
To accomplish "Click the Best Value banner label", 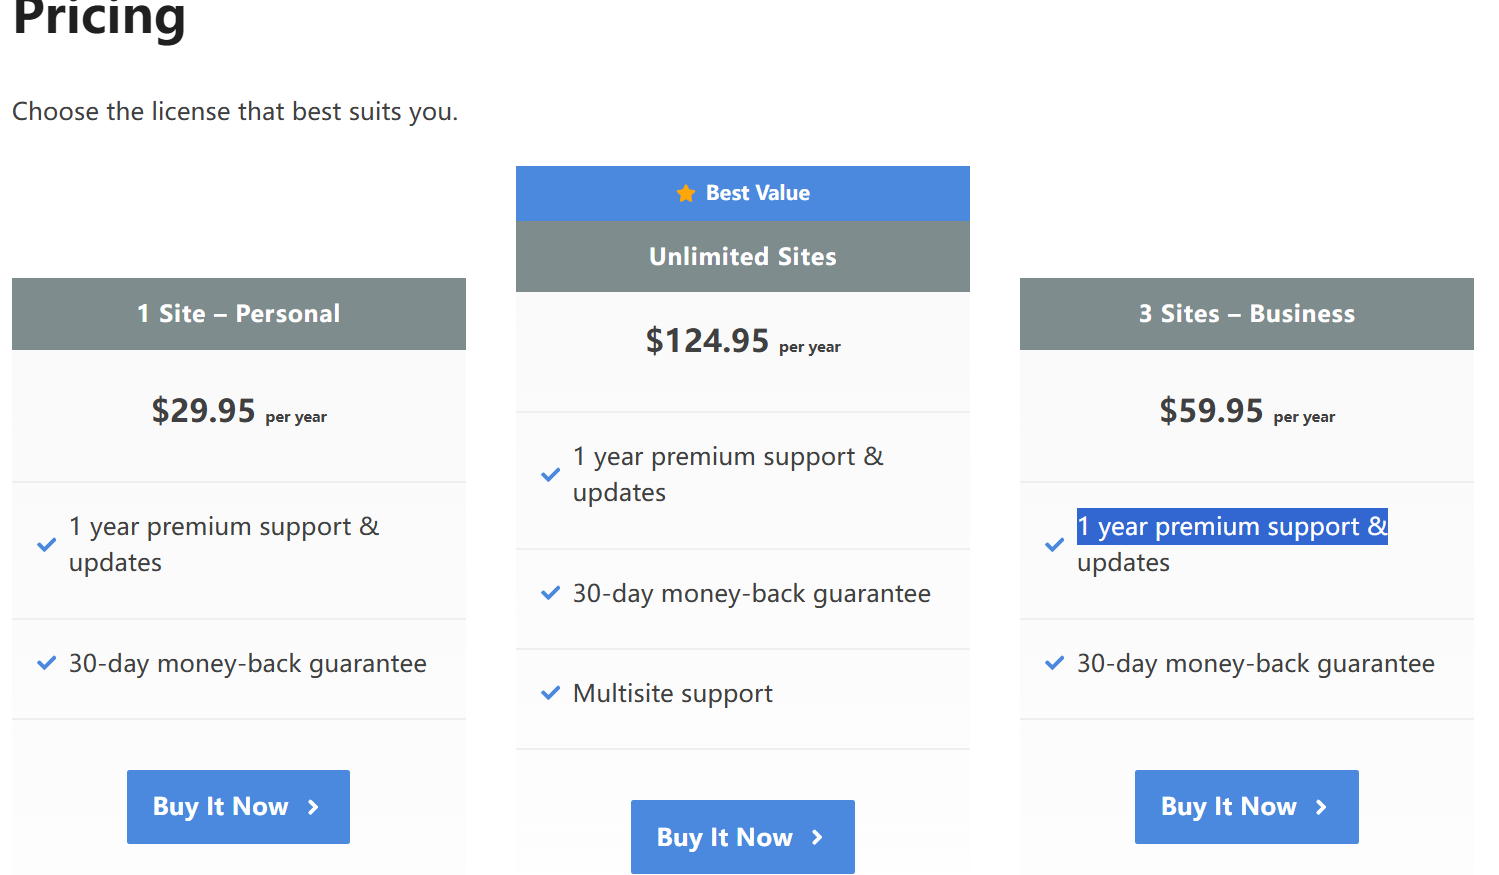I will pos(757,193).
